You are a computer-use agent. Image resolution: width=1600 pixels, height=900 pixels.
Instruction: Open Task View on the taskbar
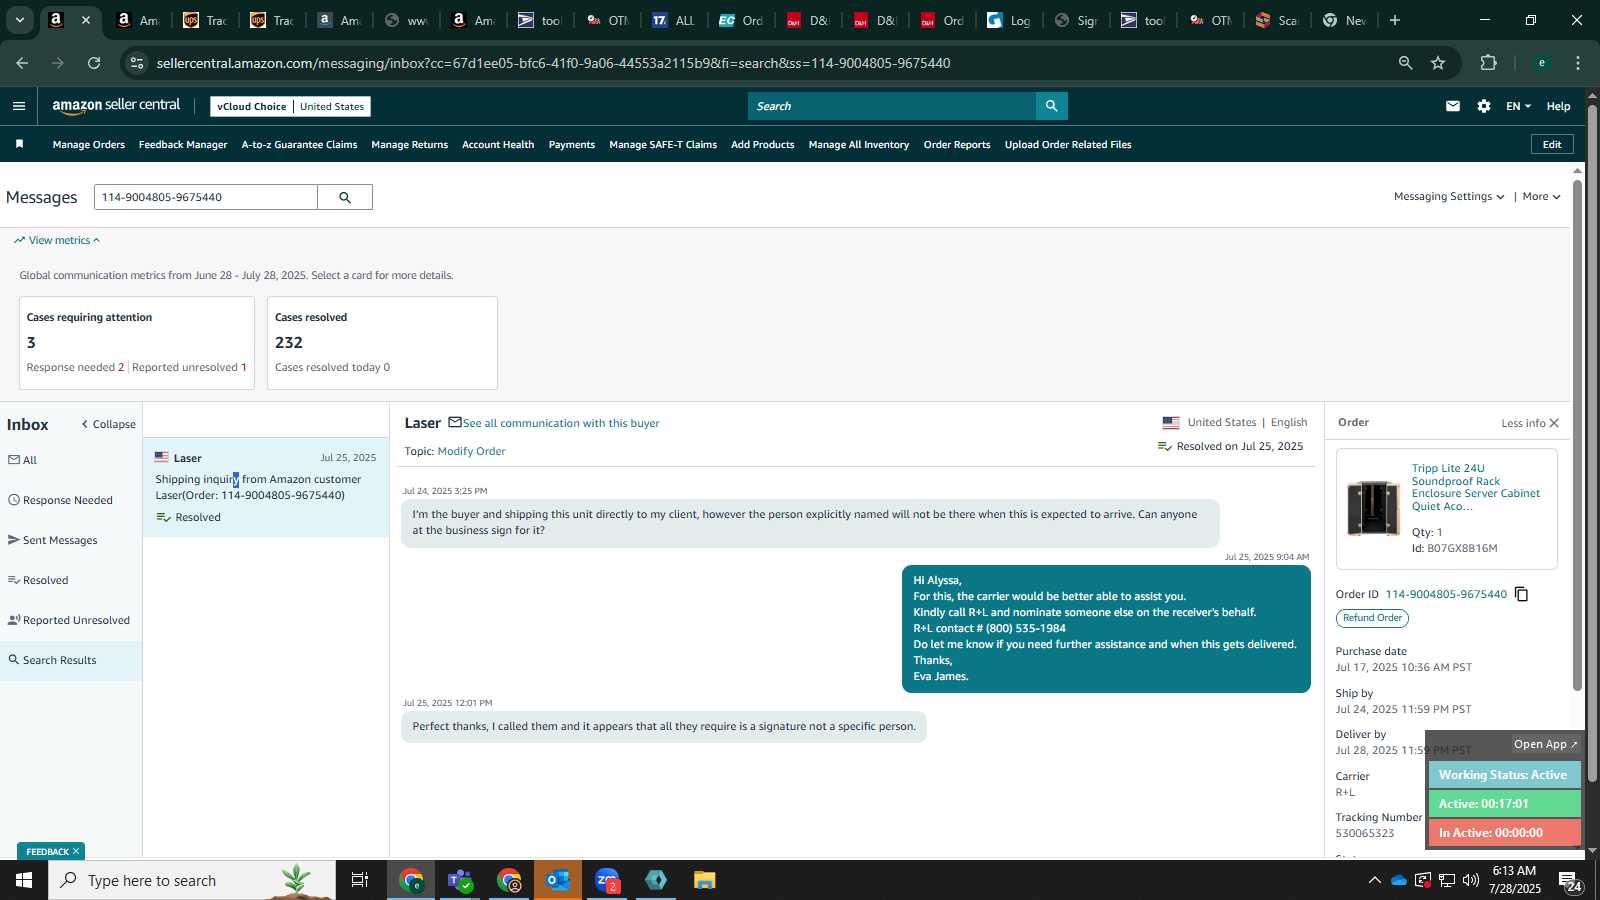coord(360,880)
